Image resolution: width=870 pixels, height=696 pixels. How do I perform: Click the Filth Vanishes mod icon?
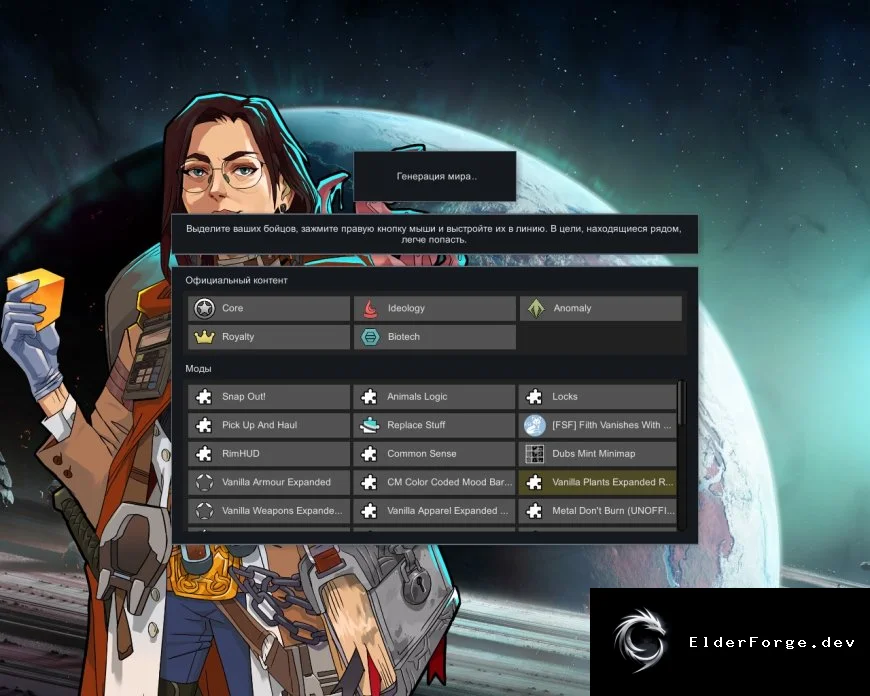(534, 425)
